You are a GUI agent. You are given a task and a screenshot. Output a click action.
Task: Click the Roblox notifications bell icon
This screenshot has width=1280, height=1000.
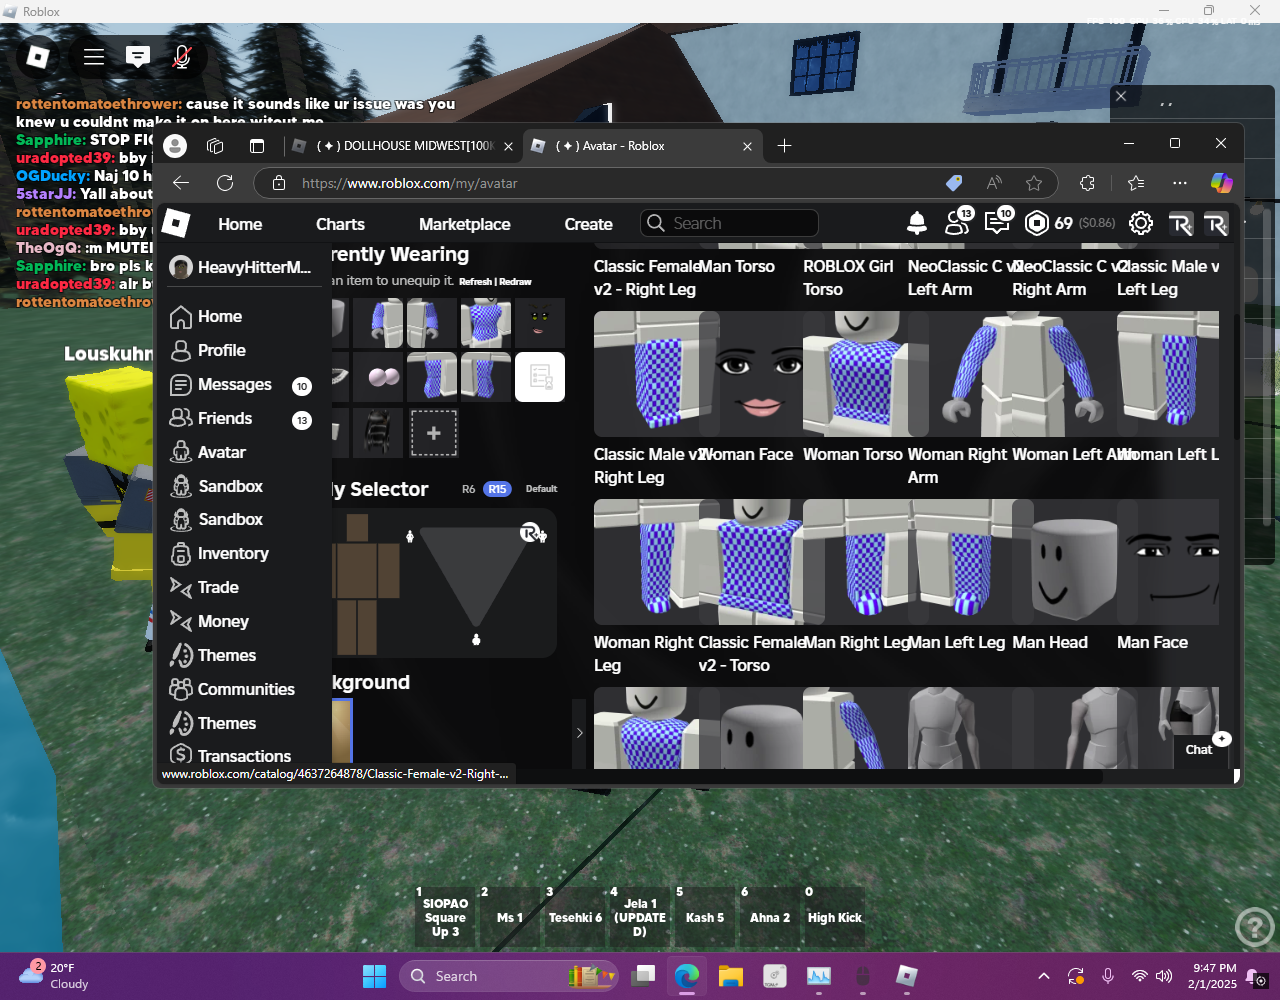tap(916, 223)
